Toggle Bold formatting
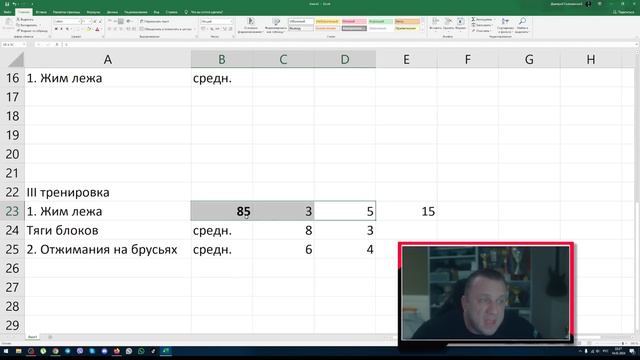Viewport: 640px width, 360px height. 56,29
